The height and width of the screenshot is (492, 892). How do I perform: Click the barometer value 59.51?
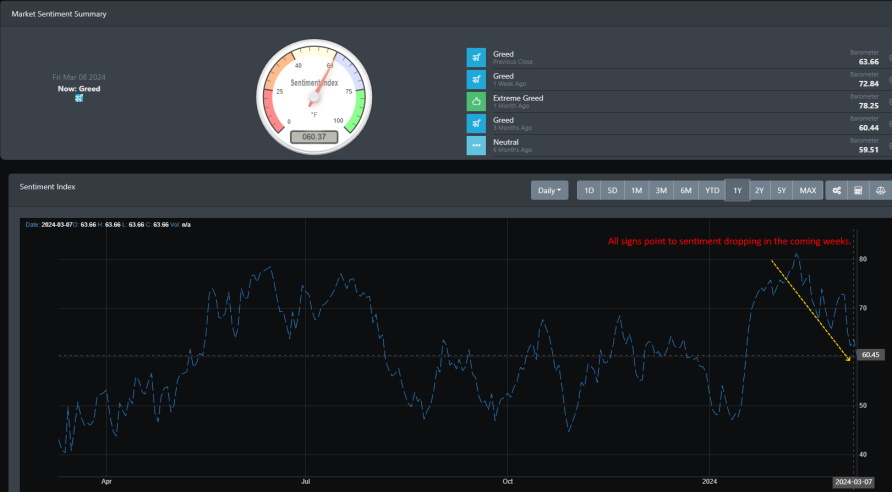tap(869, 150)
